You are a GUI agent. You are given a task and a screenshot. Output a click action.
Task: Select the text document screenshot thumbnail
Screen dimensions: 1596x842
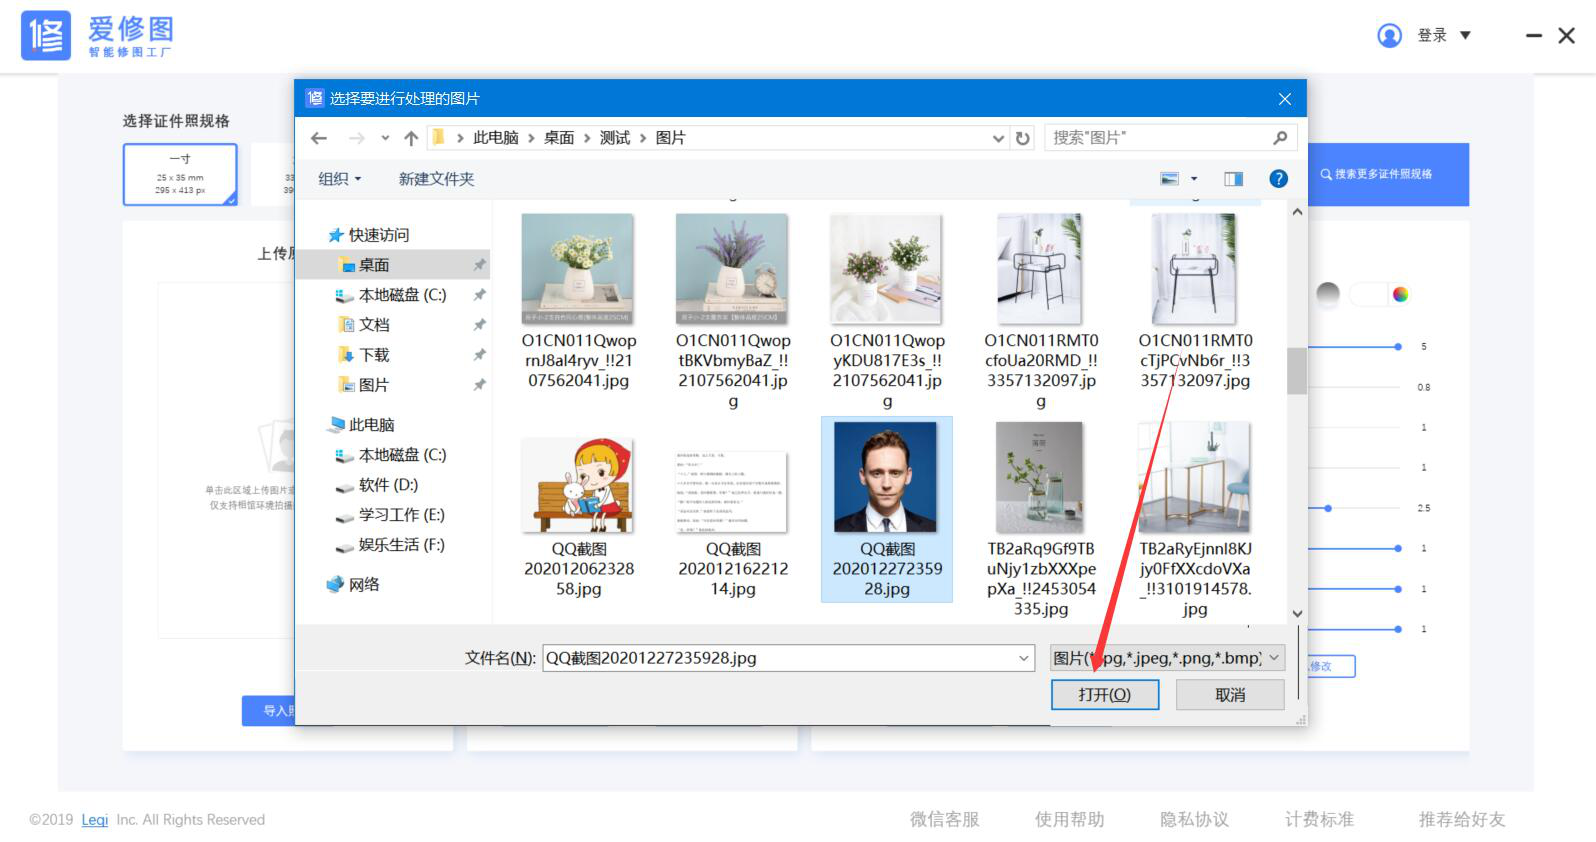click(x=732, y=491)
